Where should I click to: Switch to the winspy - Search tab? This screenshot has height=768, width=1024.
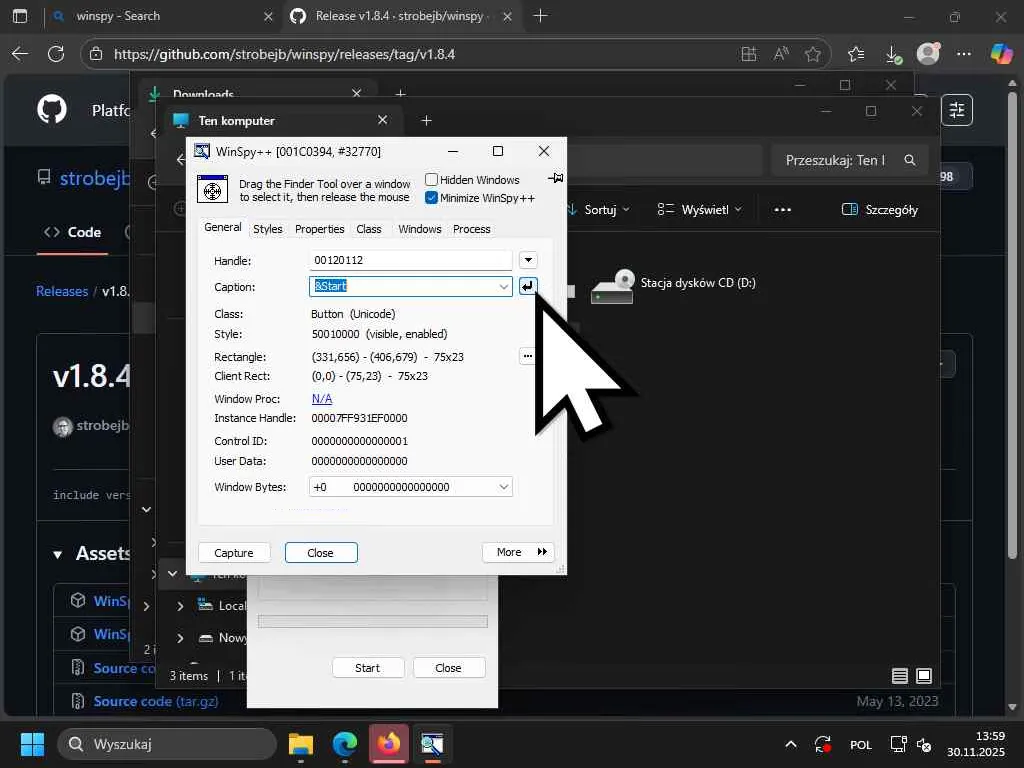[x=162, y=16]
